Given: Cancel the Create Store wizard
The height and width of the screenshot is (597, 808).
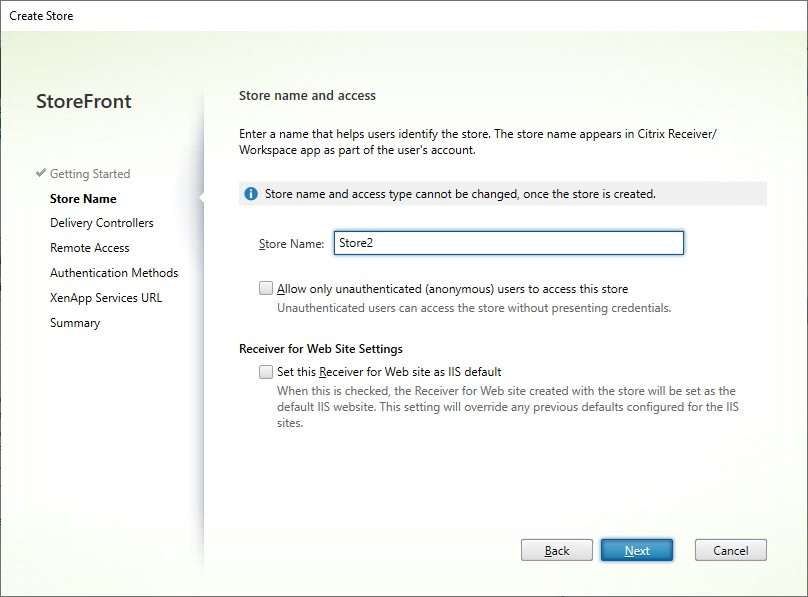Looking at the screenshot, I should 730,550.
